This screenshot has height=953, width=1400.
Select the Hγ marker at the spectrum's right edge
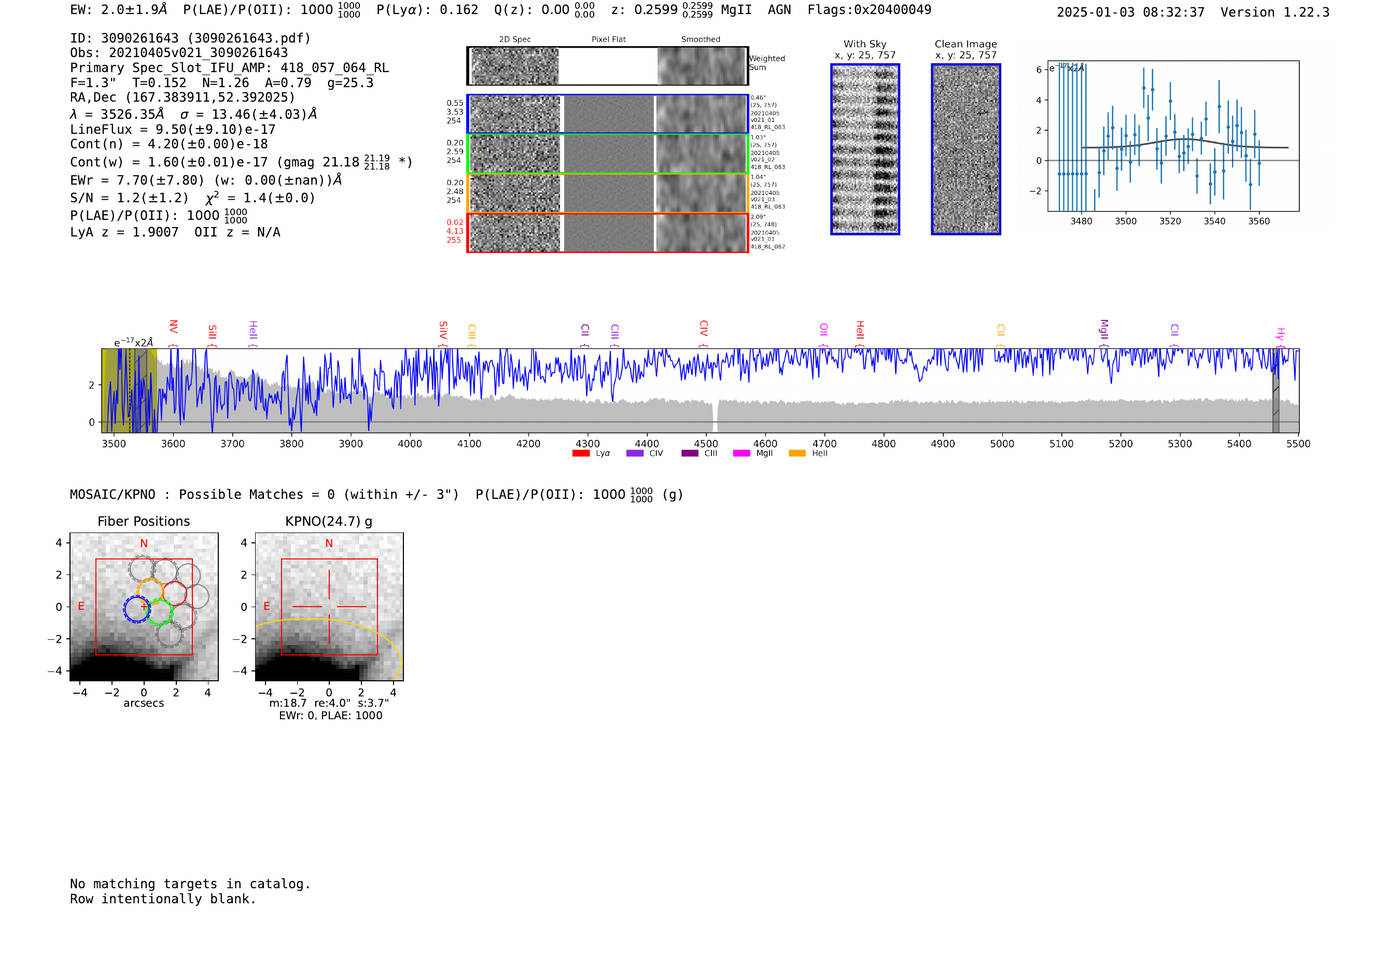pos(1280,336)
